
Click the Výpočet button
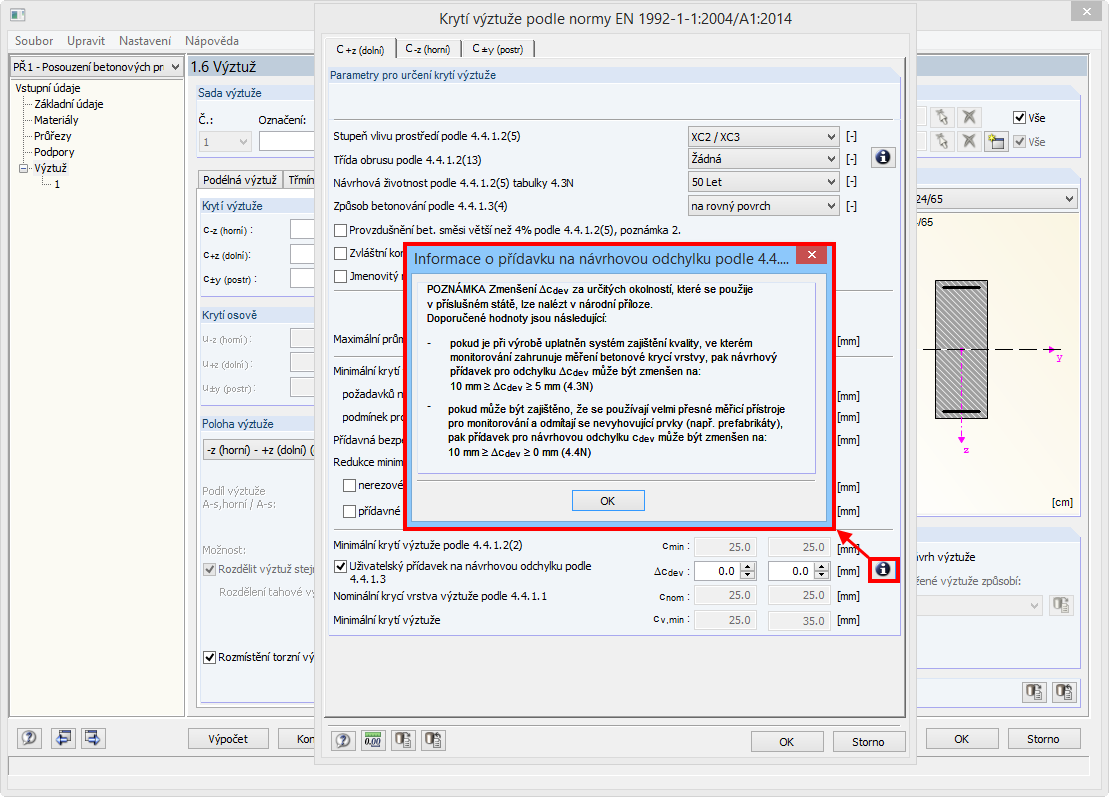[228, 738]
